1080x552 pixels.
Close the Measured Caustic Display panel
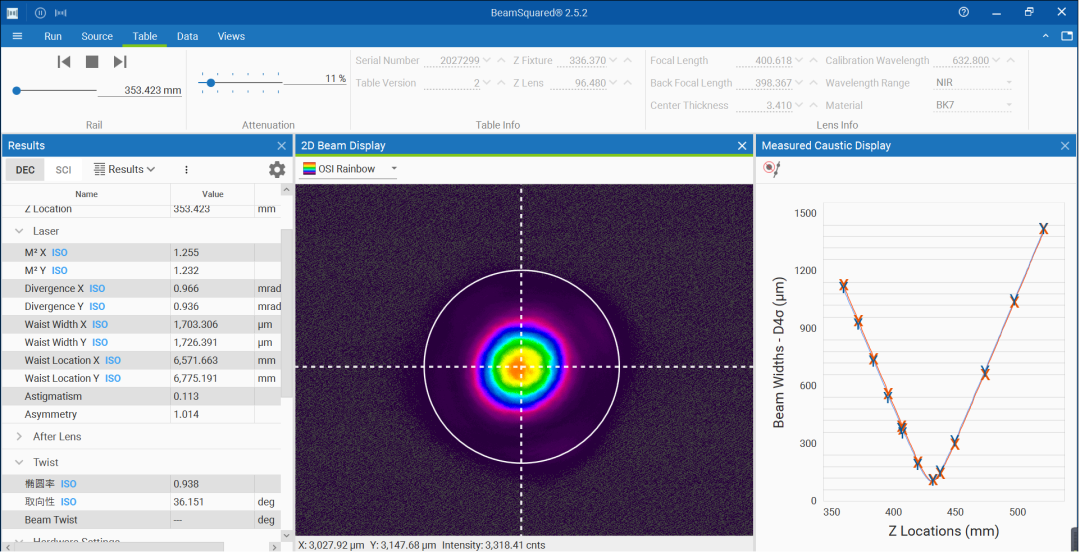point(1066,145)
